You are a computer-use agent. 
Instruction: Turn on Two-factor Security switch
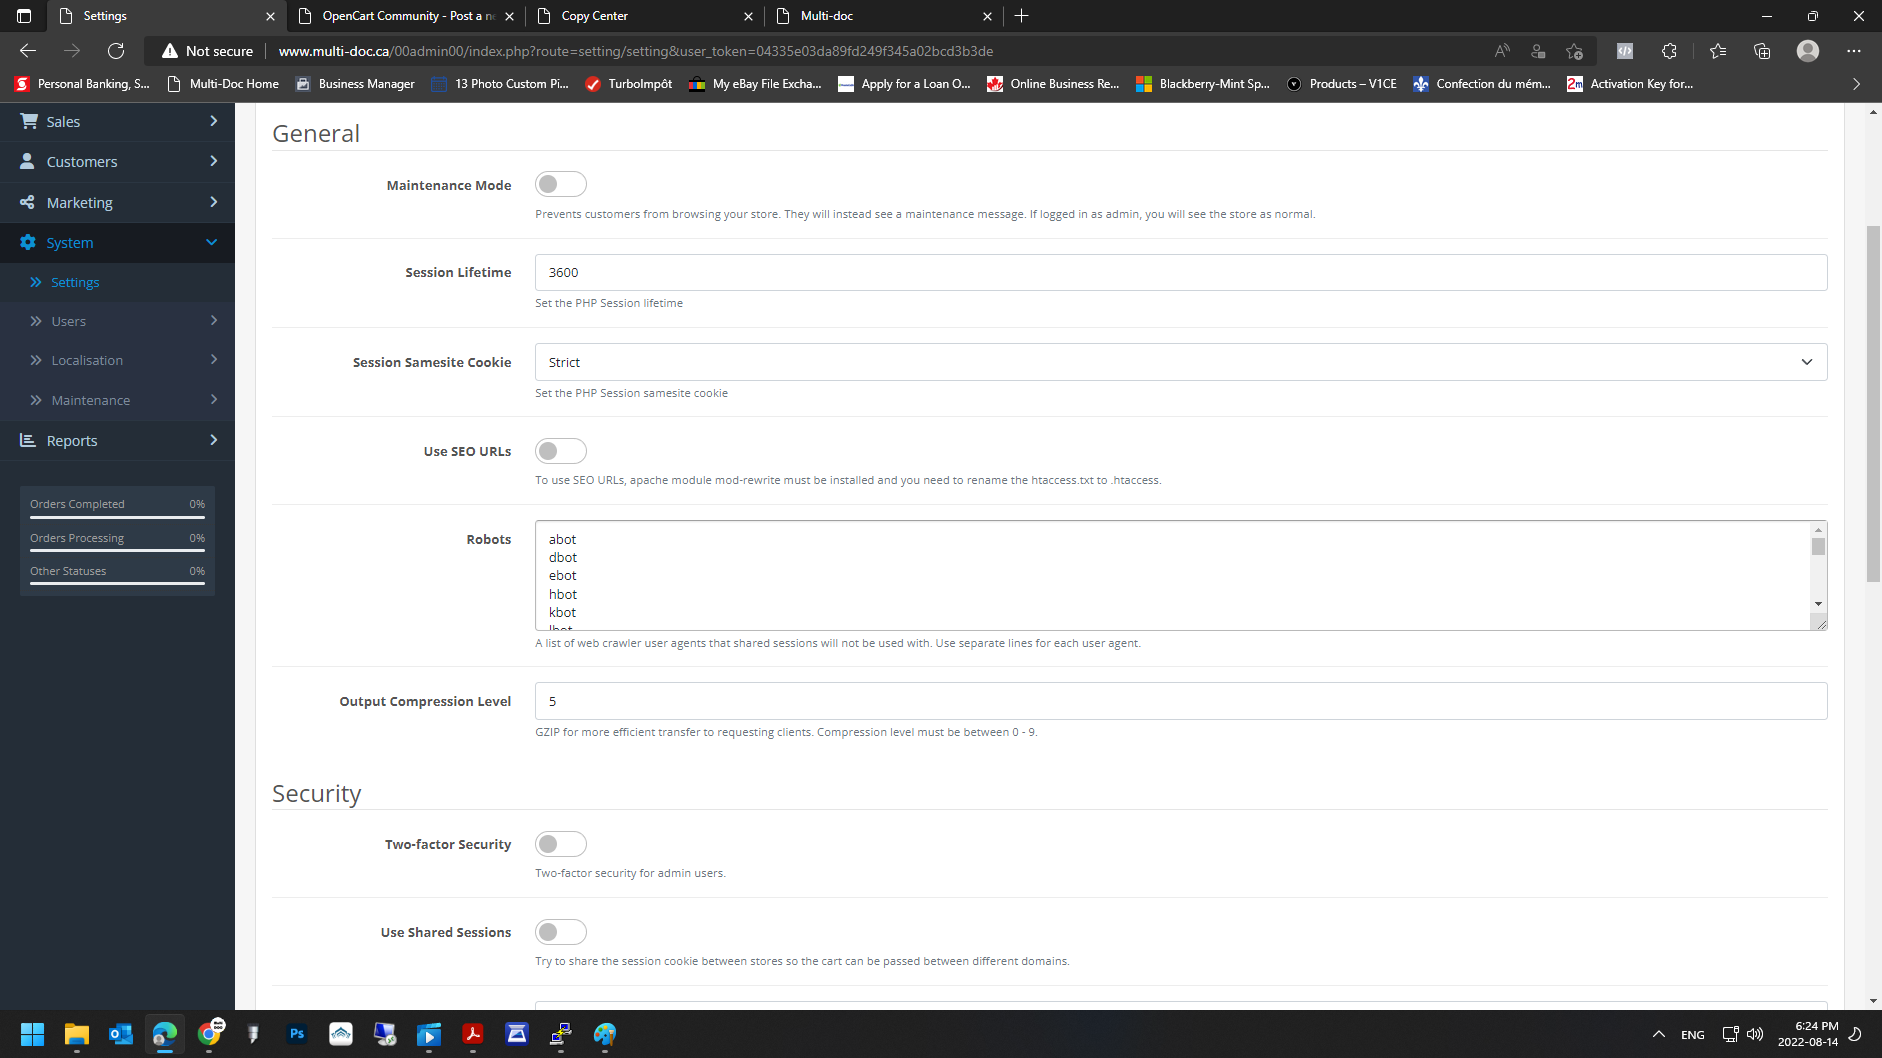pos(560,844)
